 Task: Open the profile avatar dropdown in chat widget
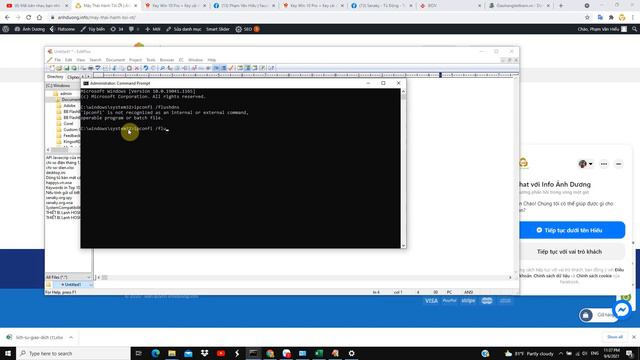point(585,164)
